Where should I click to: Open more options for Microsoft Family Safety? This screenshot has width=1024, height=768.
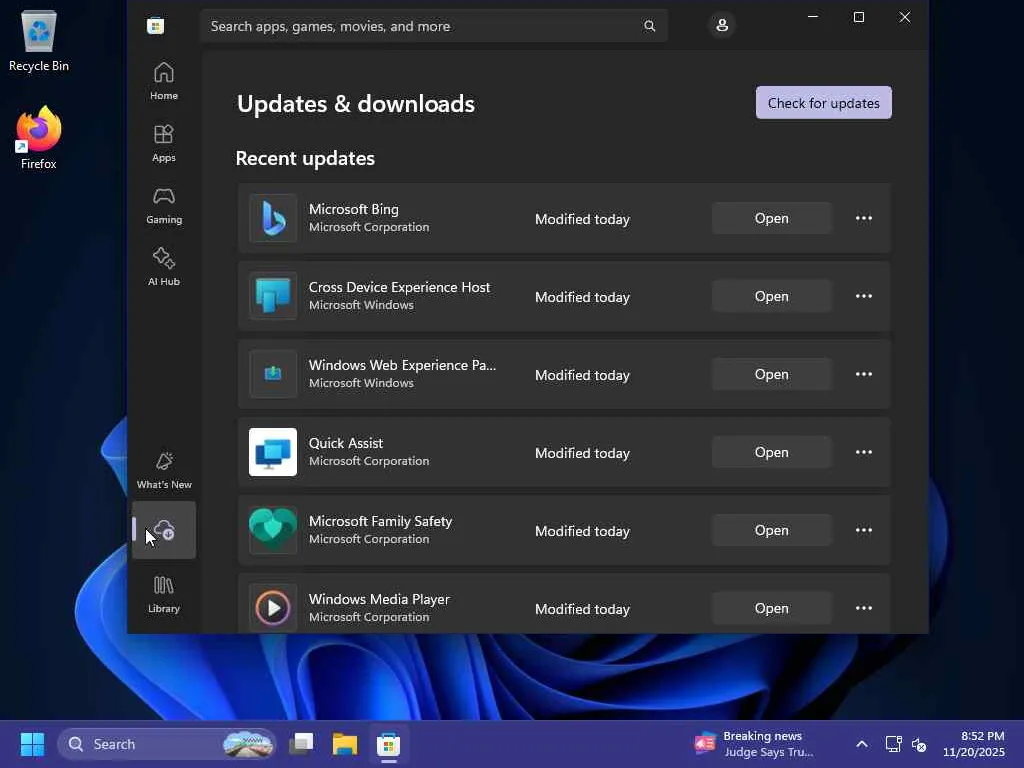tap(863, 530)
